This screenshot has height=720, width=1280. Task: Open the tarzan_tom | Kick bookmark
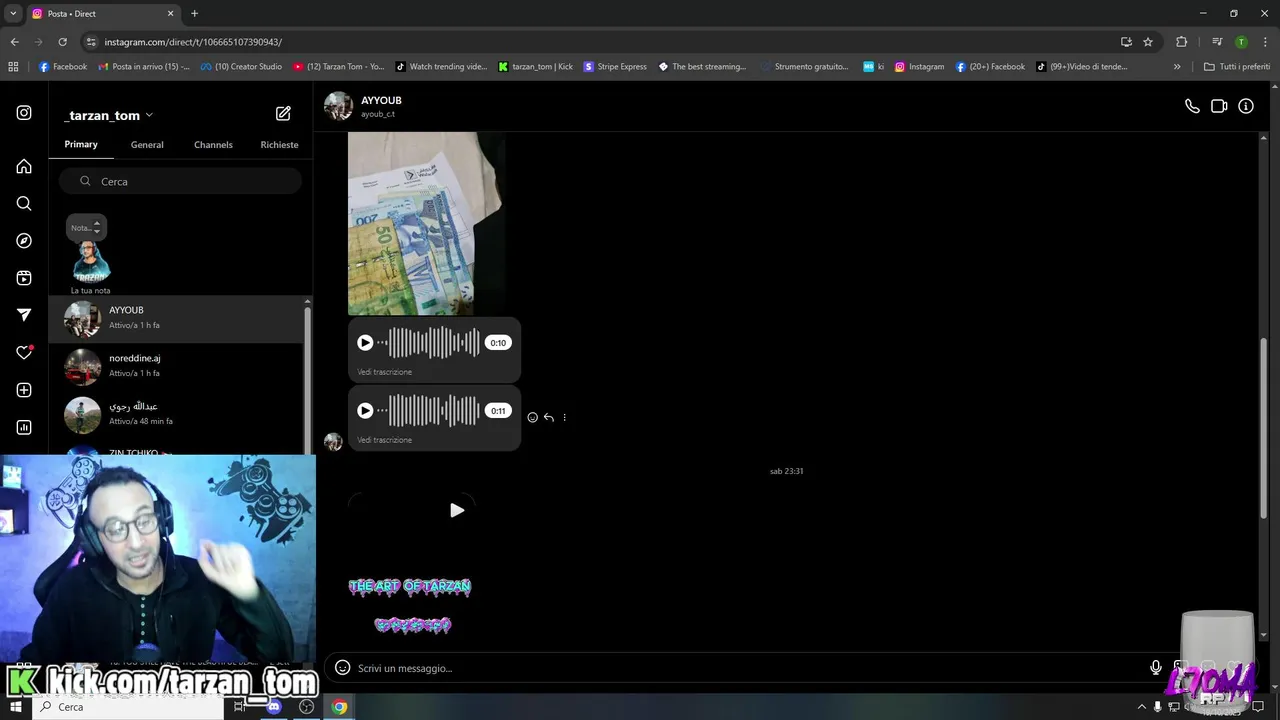tap(535, 67)
